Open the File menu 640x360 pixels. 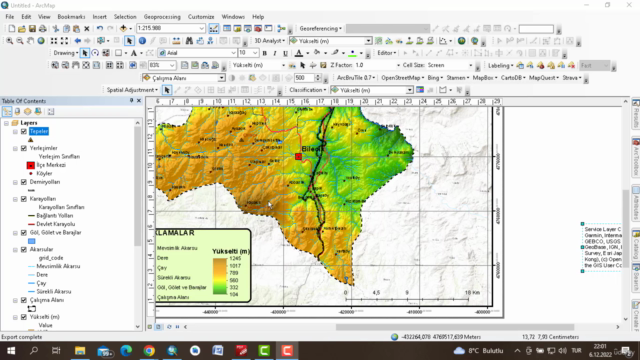[x=10, y=17]
